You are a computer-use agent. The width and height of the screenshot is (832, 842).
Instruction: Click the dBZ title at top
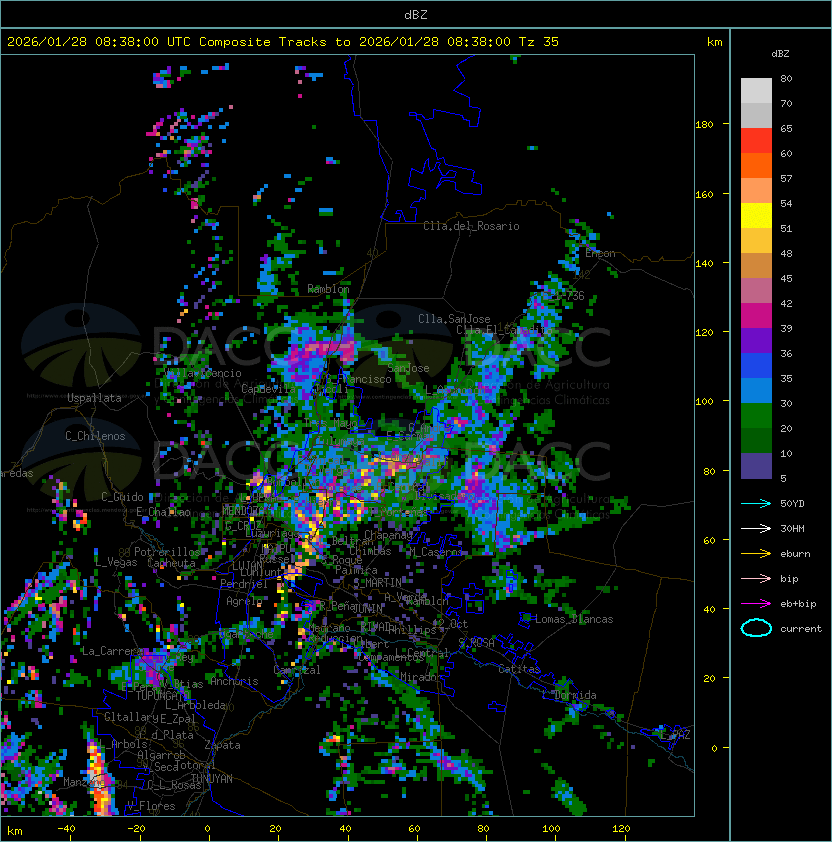[x=415, y=14]
